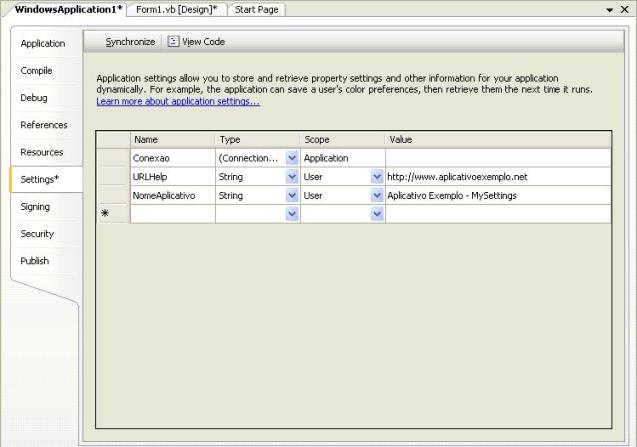Click the URLHelp value field

tap(497, 177)
